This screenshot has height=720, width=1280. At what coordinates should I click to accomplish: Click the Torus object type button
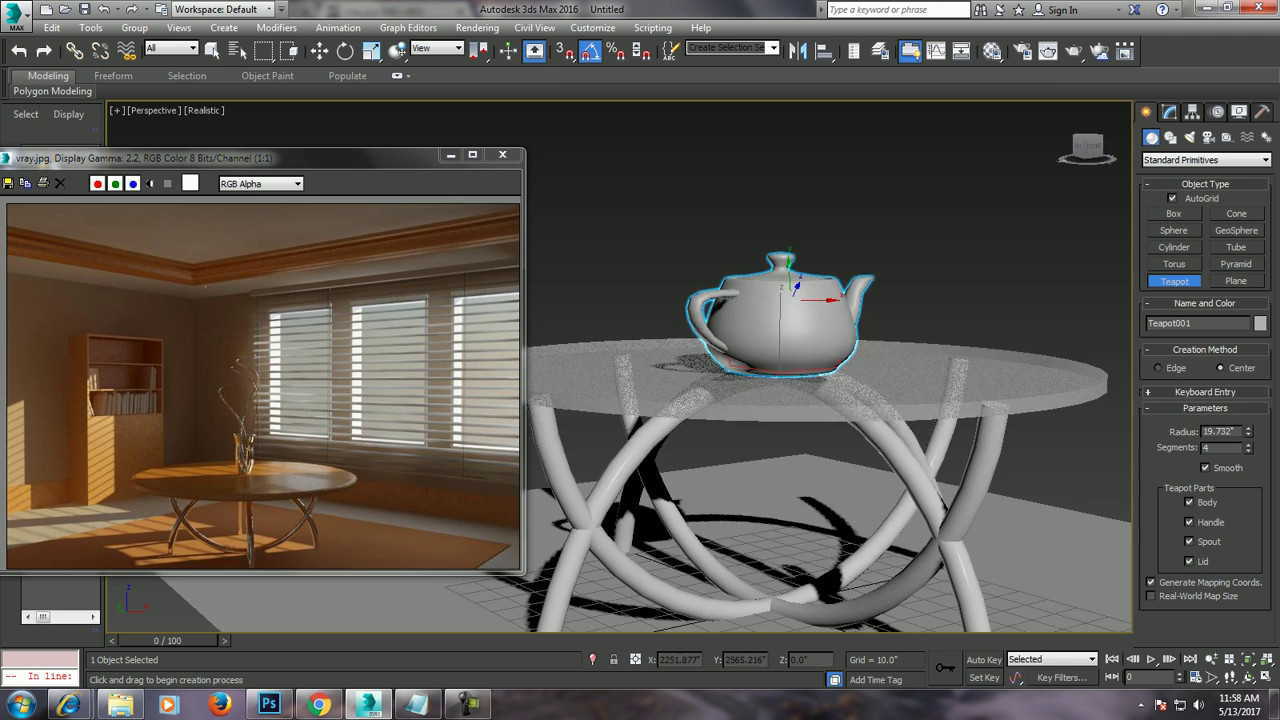tap(1174, 264)
